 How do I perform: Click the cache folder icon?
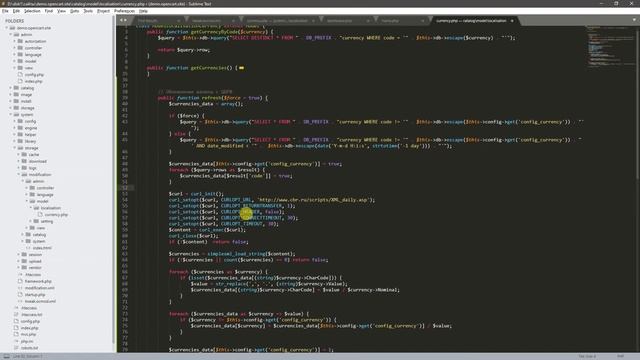(x=24, y=155)
